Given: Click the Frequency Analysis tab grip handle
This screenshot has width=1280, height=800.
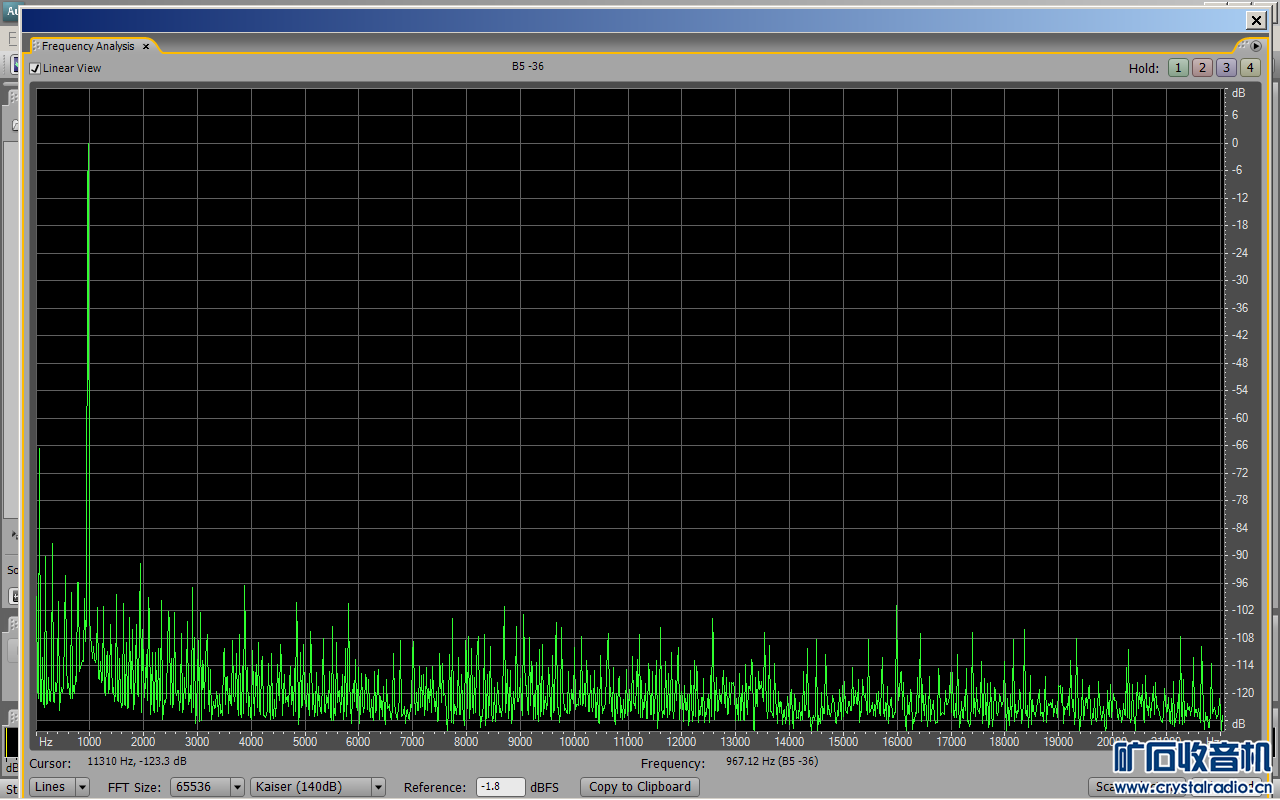Looking at the screenshot, I should point(36,46).
